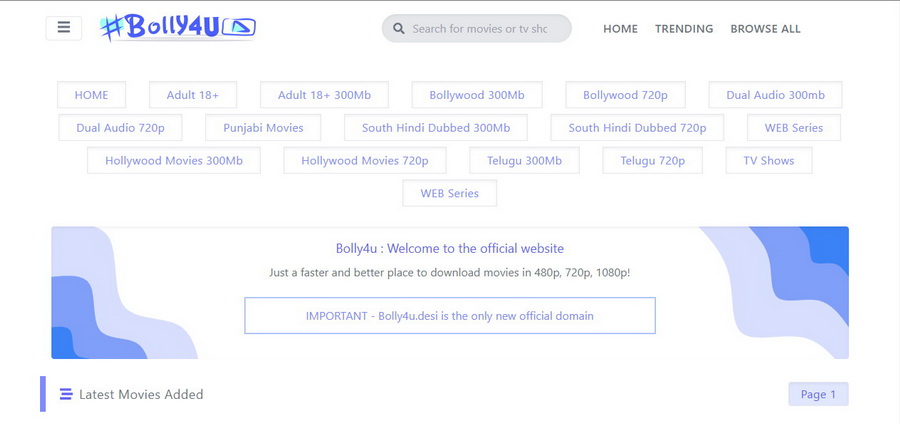Open Dual Audio 300mb category
Image resolution: width=900 pixels, height=424 pixels.
(x=775, y=95)
